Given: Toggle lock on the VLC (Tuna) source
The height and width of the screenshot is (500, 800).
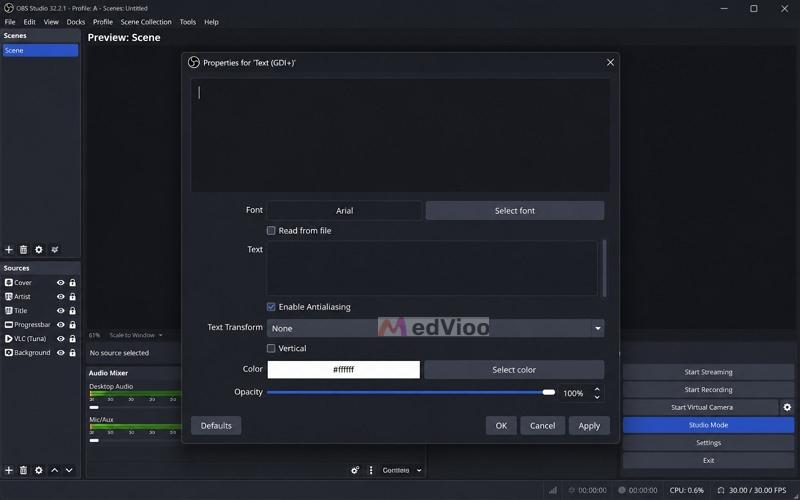Looking at the screenshot, I should (72, 339).
